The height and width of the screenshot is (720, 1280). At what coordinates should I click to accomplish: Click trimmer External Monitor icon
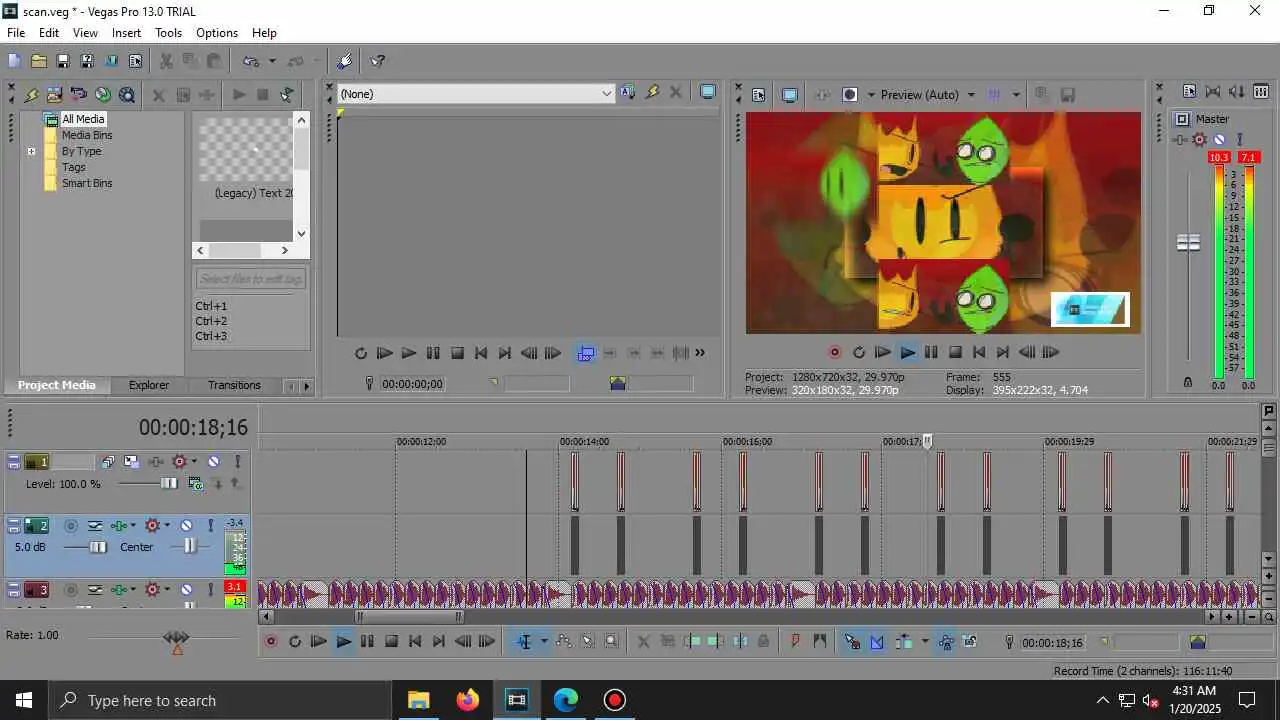(708, 92)
